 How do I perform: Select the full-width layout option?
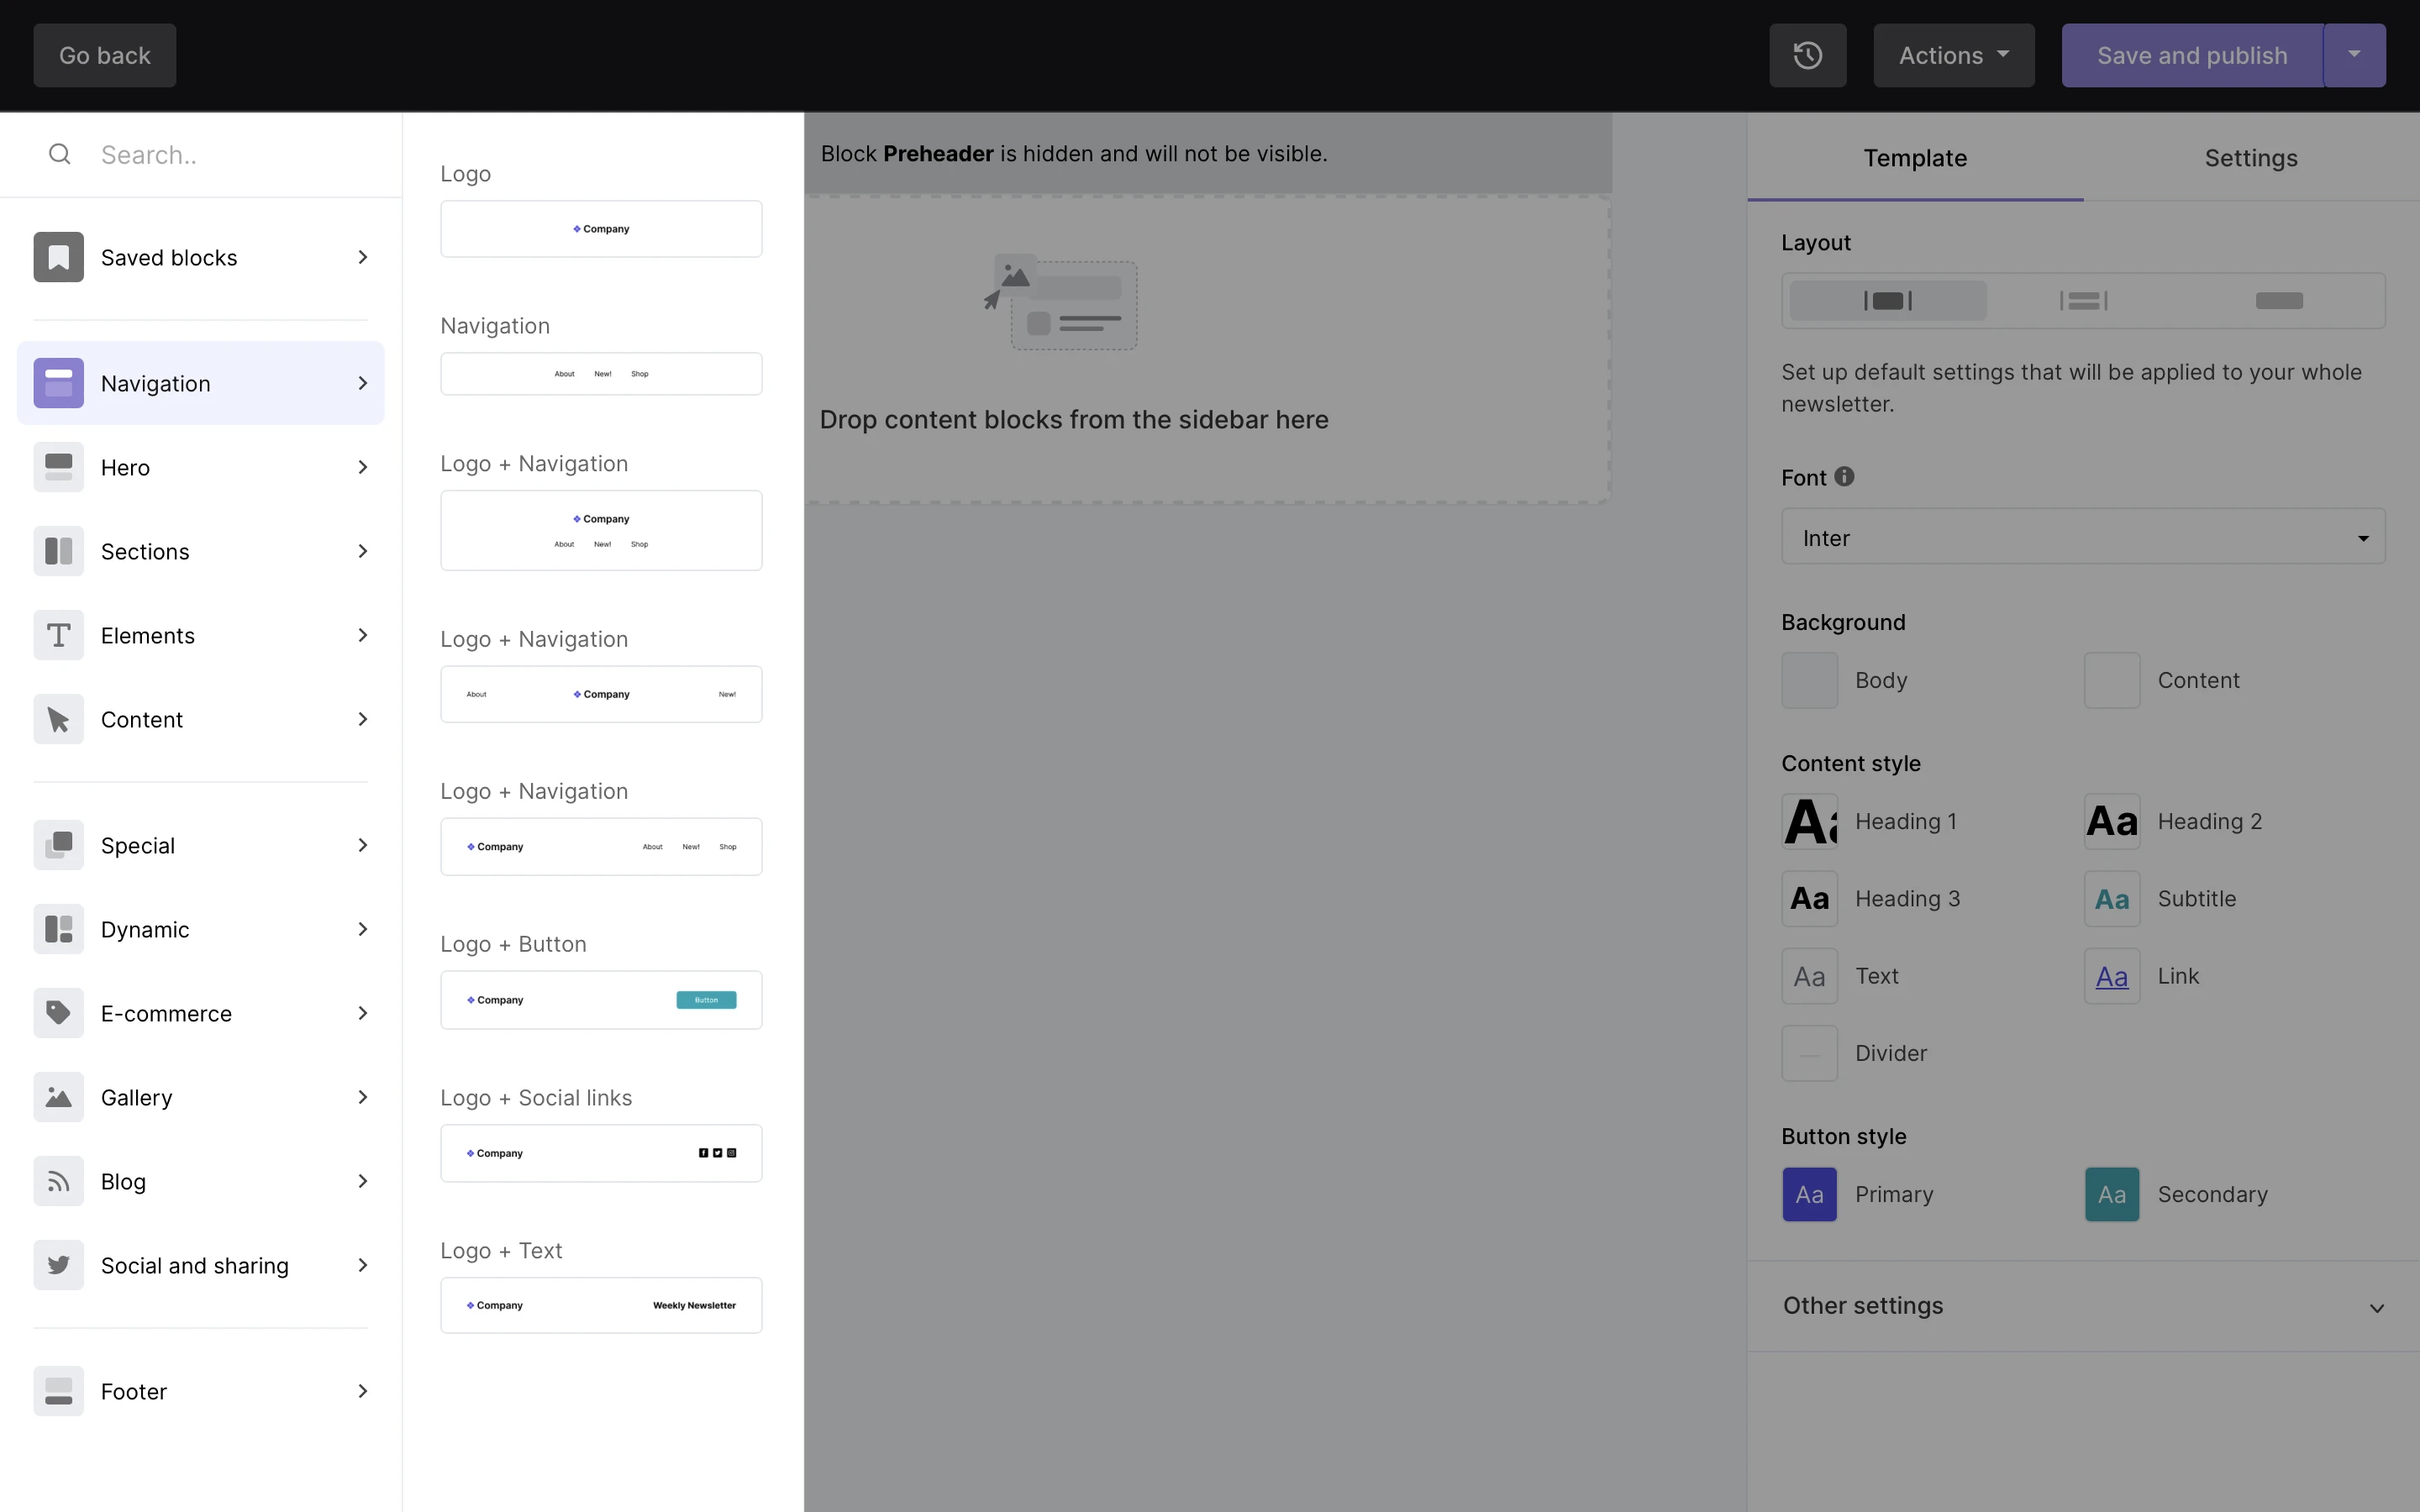point(2278,301)
